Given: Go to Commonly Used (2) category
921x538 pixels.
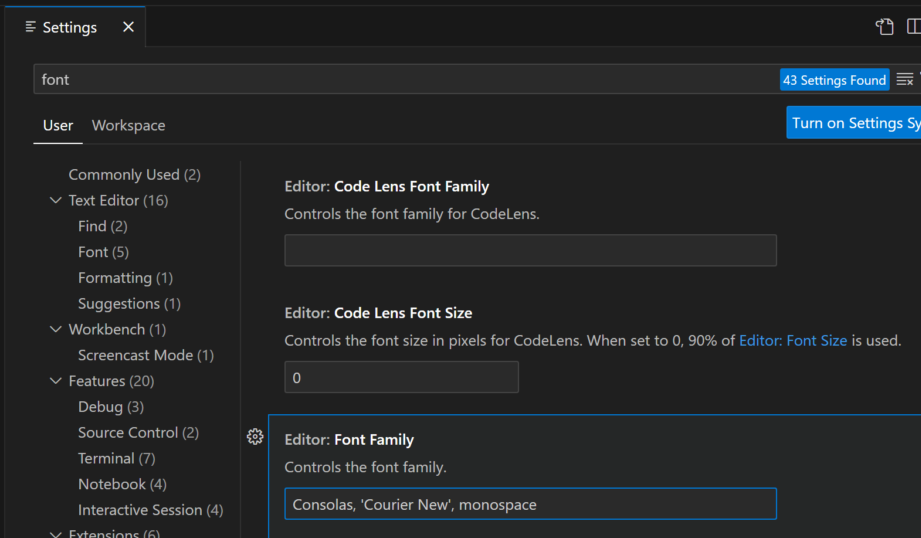Looking at the screenshot, I should coord(134,175).
